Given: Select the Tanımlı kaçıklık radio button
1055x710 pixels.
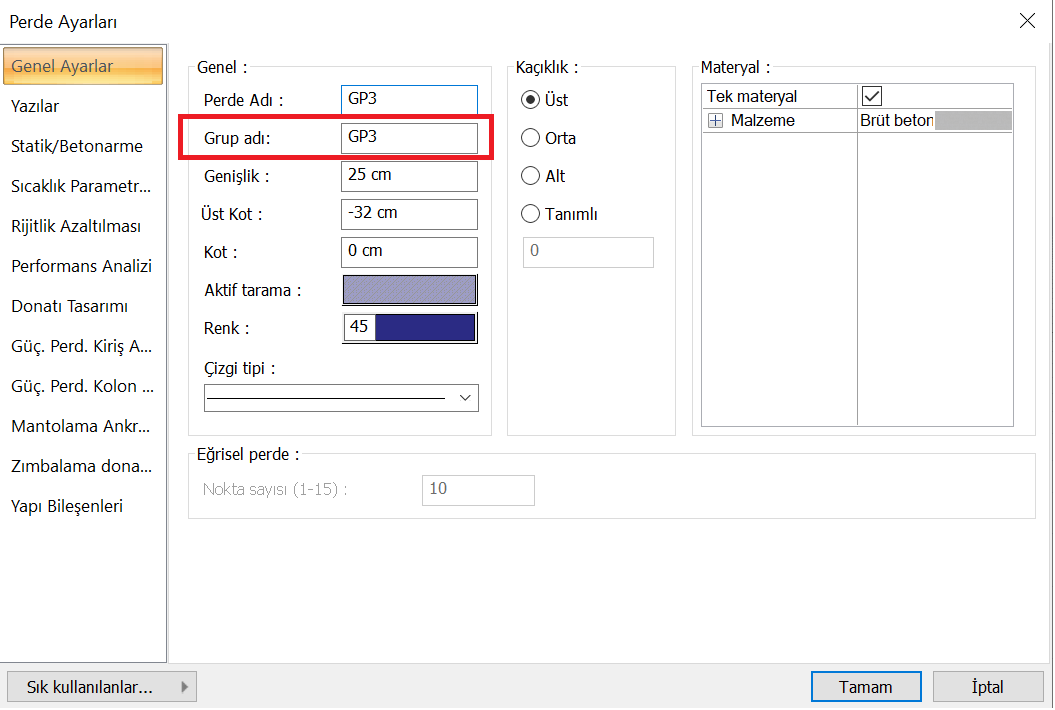Looking at the screenshot, I should tap(530, 214).
